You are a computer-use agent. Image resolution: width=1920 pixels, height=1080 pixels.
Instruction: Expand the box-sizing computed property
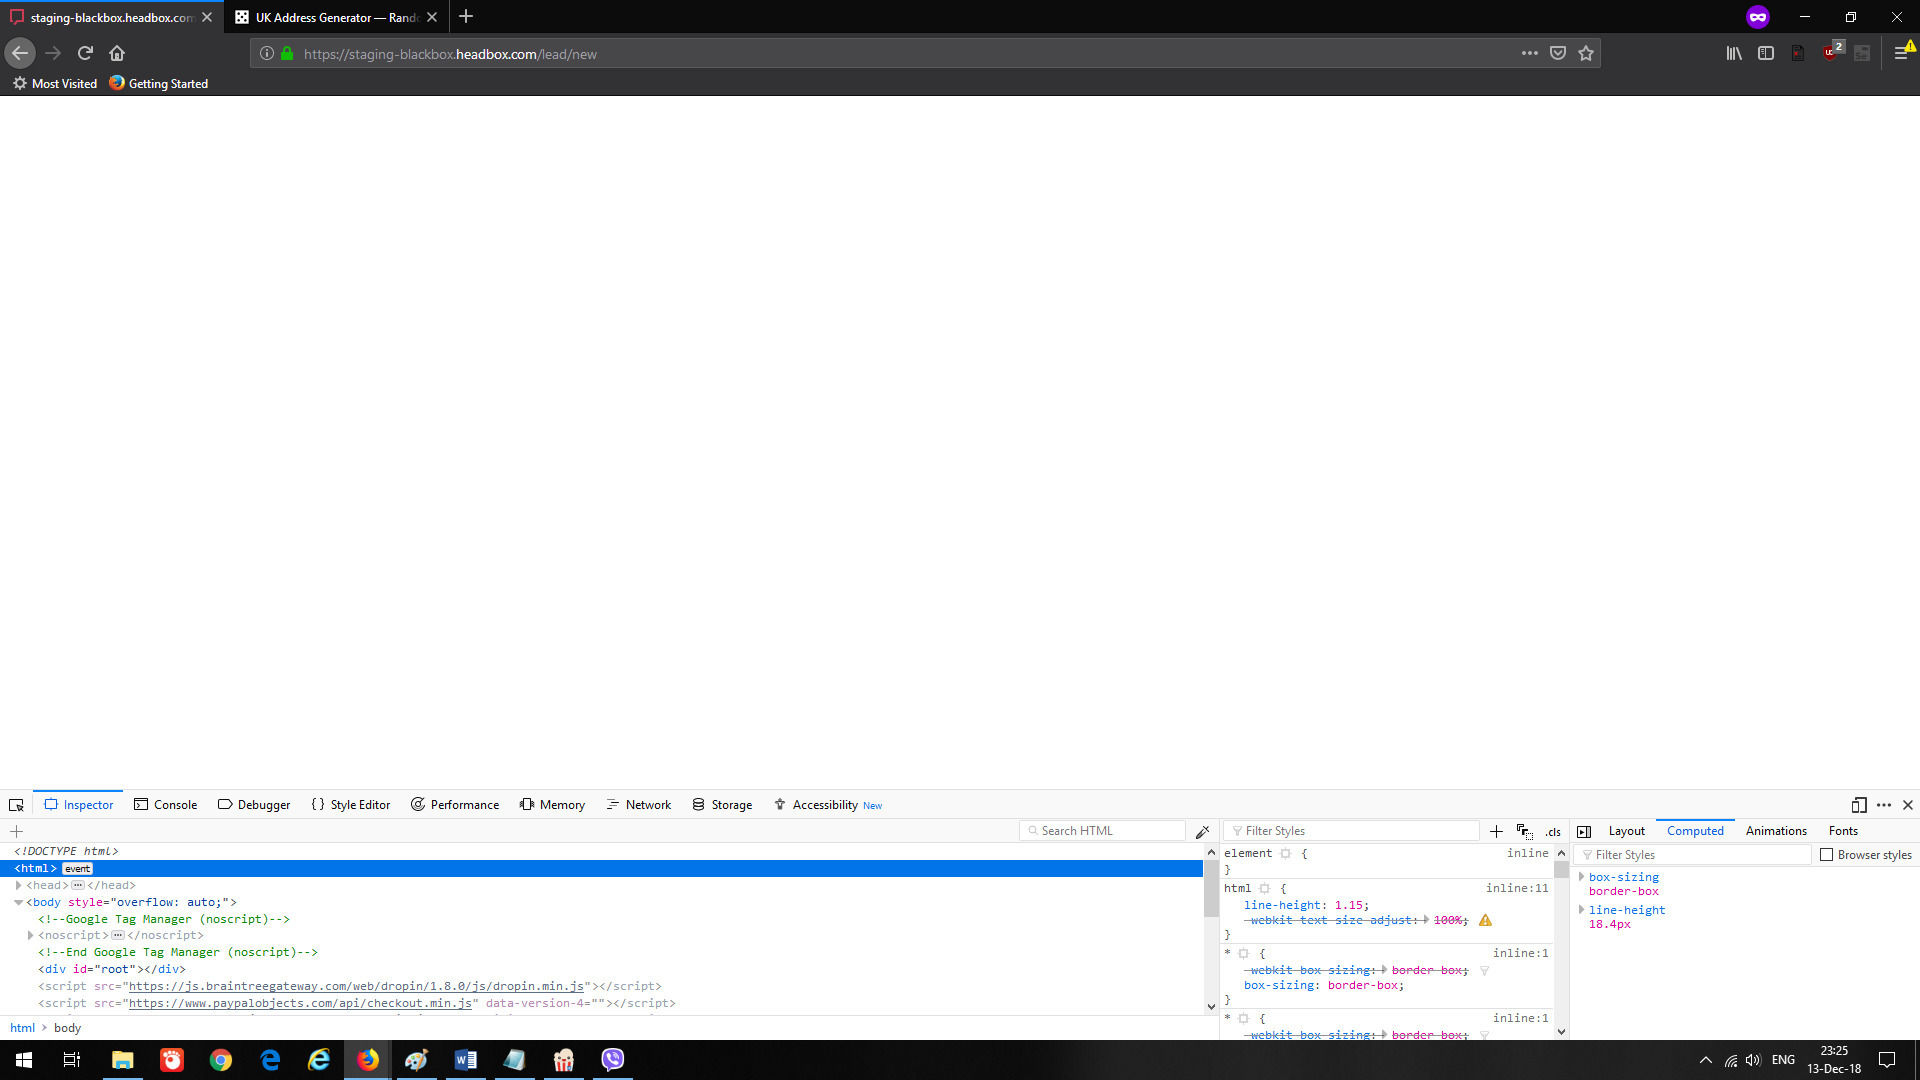pos(1581,877)
